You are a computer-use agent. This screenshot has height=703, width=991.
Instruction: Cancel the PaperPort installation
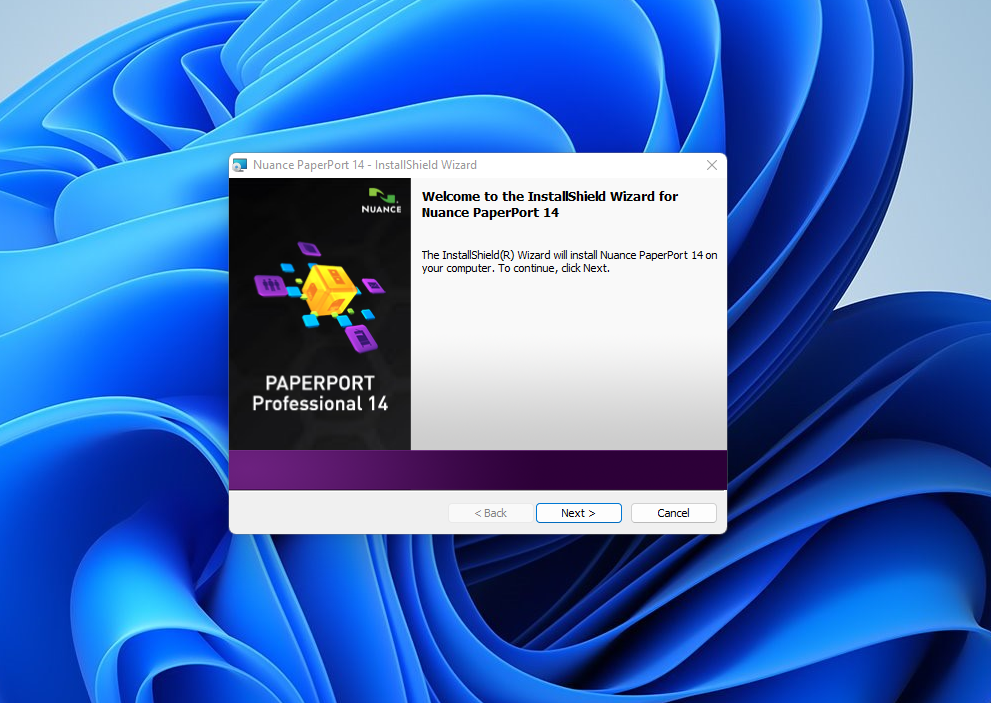click(x=673, y=513)
